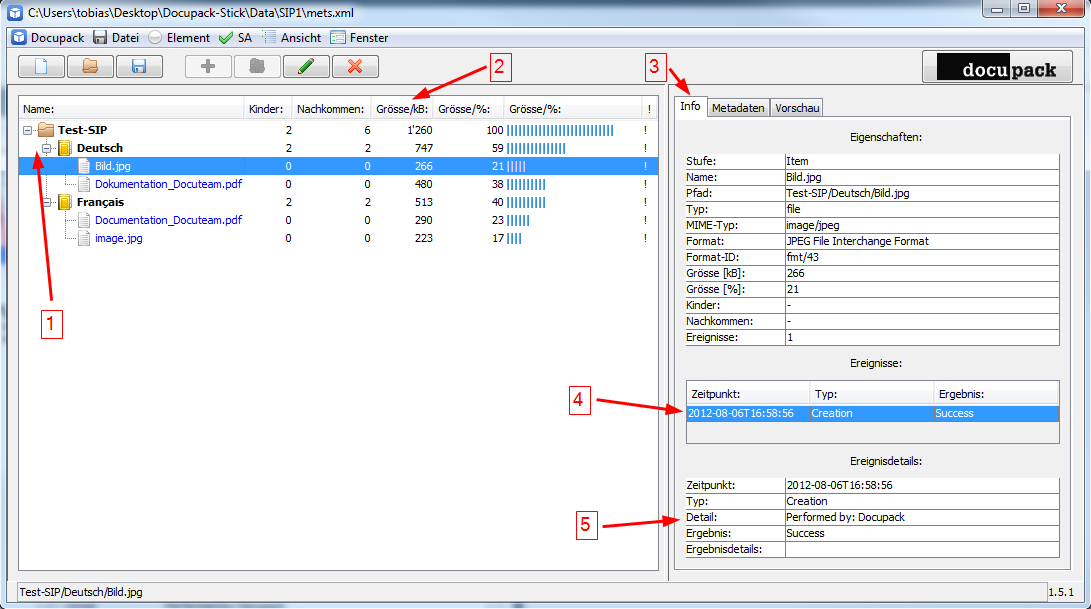Collapse the Deutsch folder node
This screenshot has width=1091, height=609.
tap(46, 148)
